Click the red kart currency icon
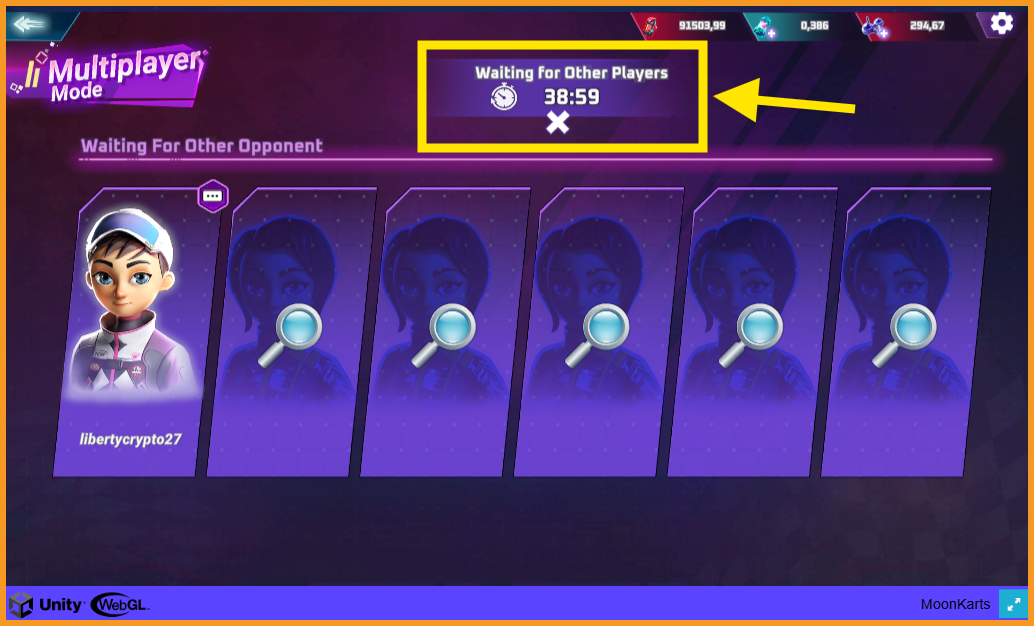This screenshot has width=1034, height=626. tap(651, 26)
